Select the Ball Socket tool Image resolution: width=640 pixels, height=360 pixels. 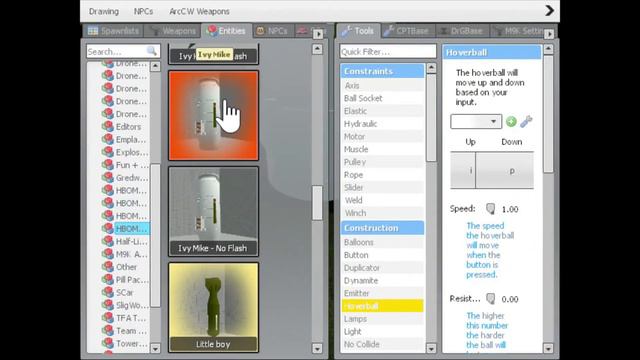[x=382, y=98]
